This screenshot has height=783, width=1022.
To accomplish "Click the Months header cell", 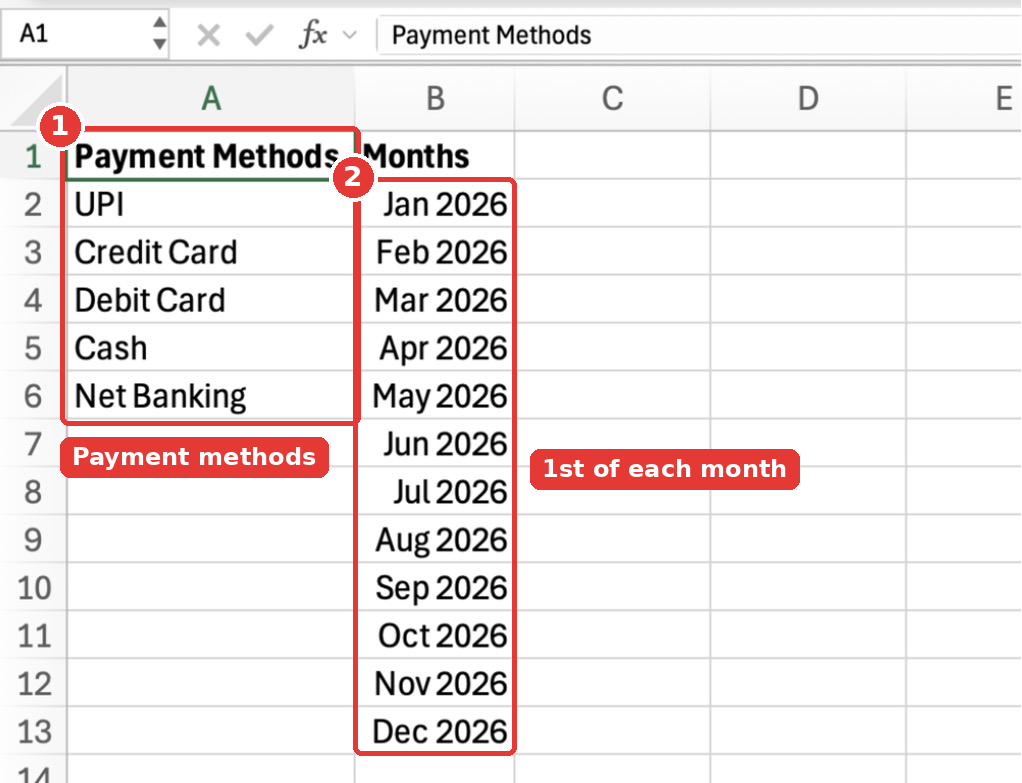I will click(435, 156).
